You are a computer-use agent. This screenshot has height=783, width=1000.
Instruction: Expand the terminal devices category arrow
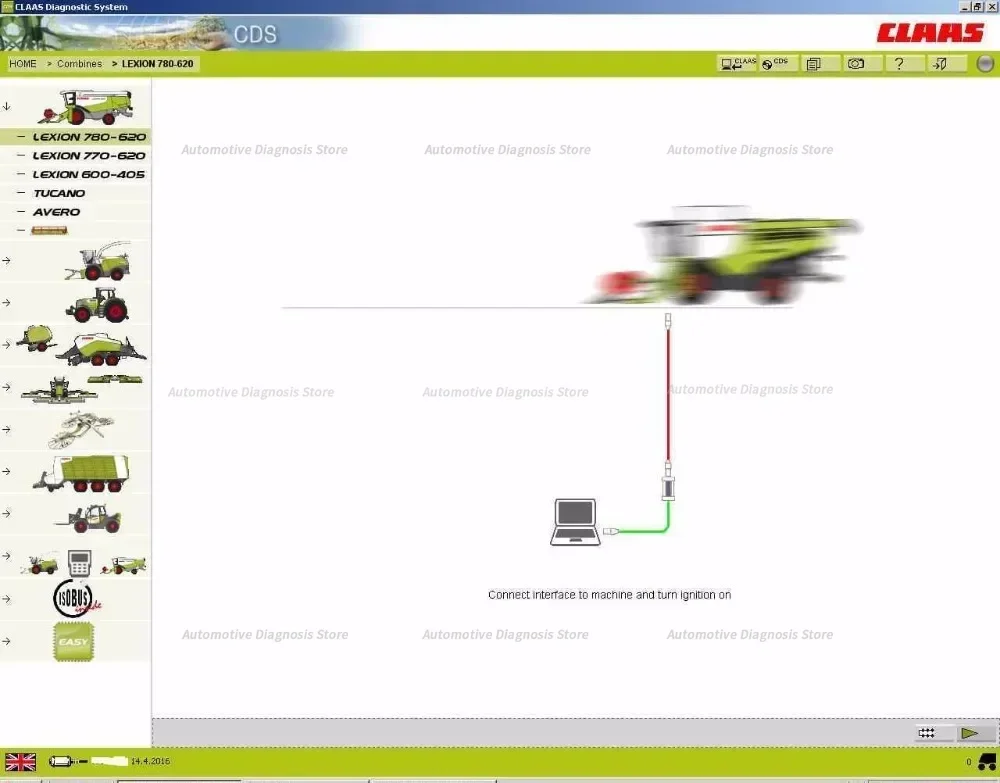tap(6, 556)
